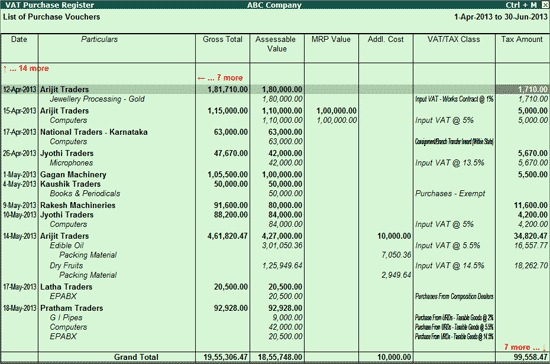The image size is (550, 364).
Task: Open Rakesh Machineries voucher dated 9-May-2013
Action: coord(275,205)
